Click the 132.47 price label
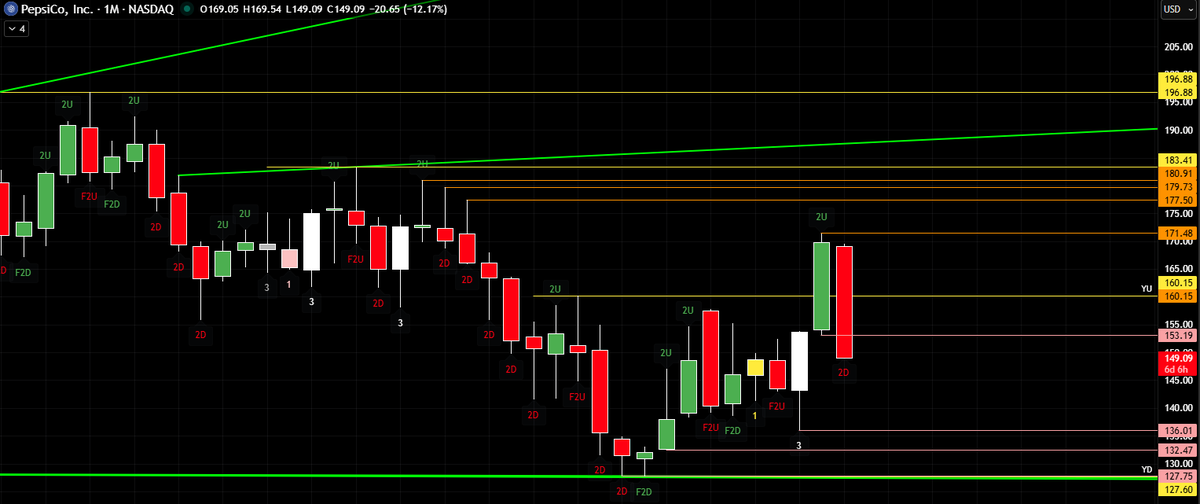Screen dimensions: 1200x504 pyautogui.click(x=1176, y=451)
